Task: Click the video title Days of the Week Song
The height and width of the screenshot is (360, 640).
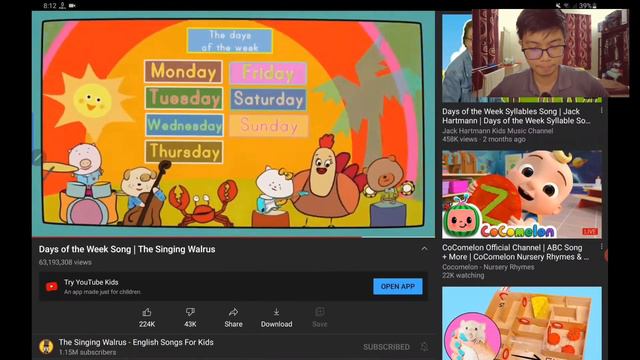Action: coord(127,249)
